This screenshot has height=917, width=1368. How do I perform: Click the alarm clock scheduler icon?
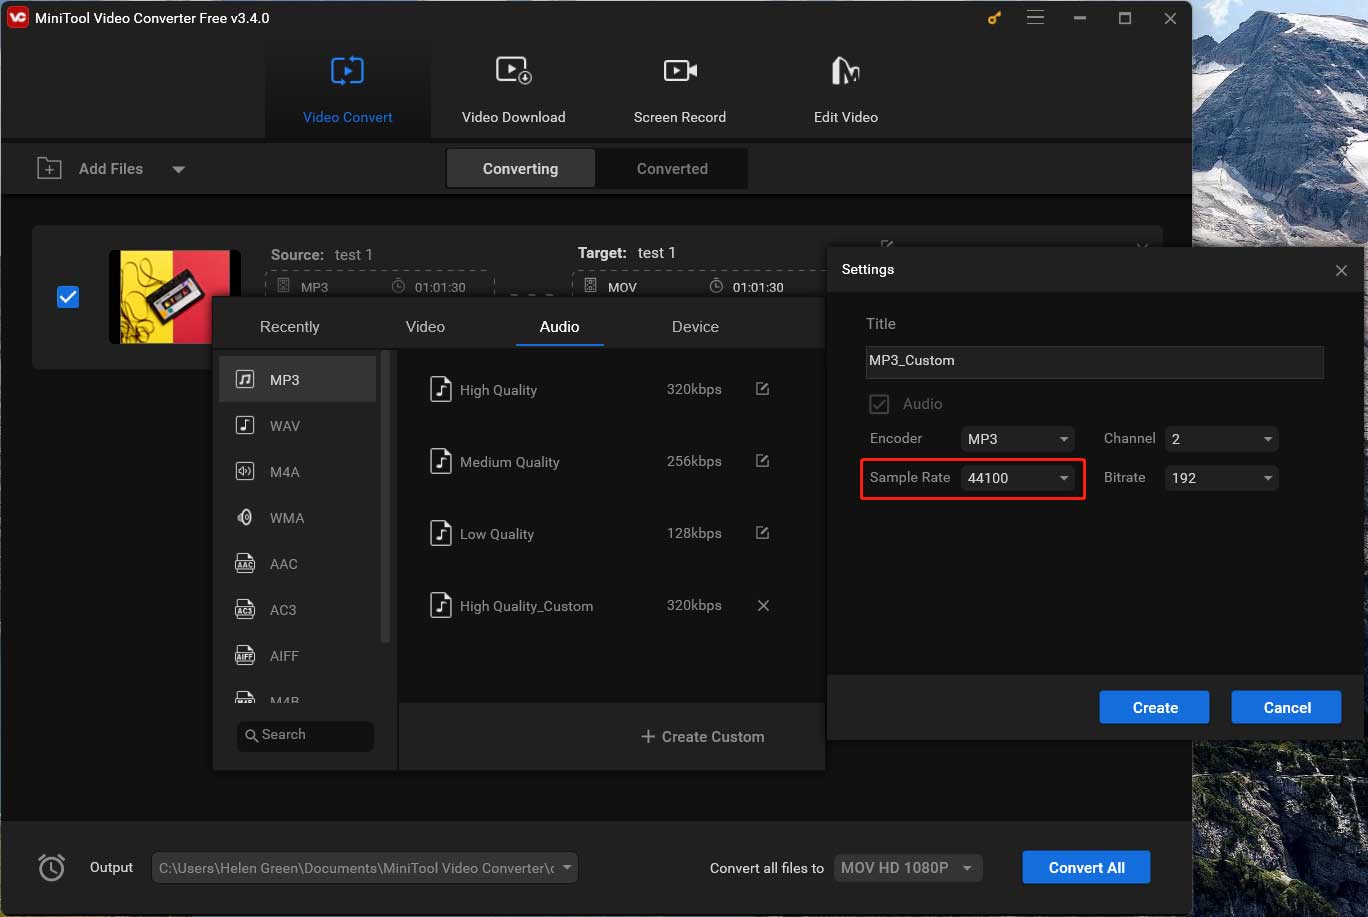[x=51, y=867]
